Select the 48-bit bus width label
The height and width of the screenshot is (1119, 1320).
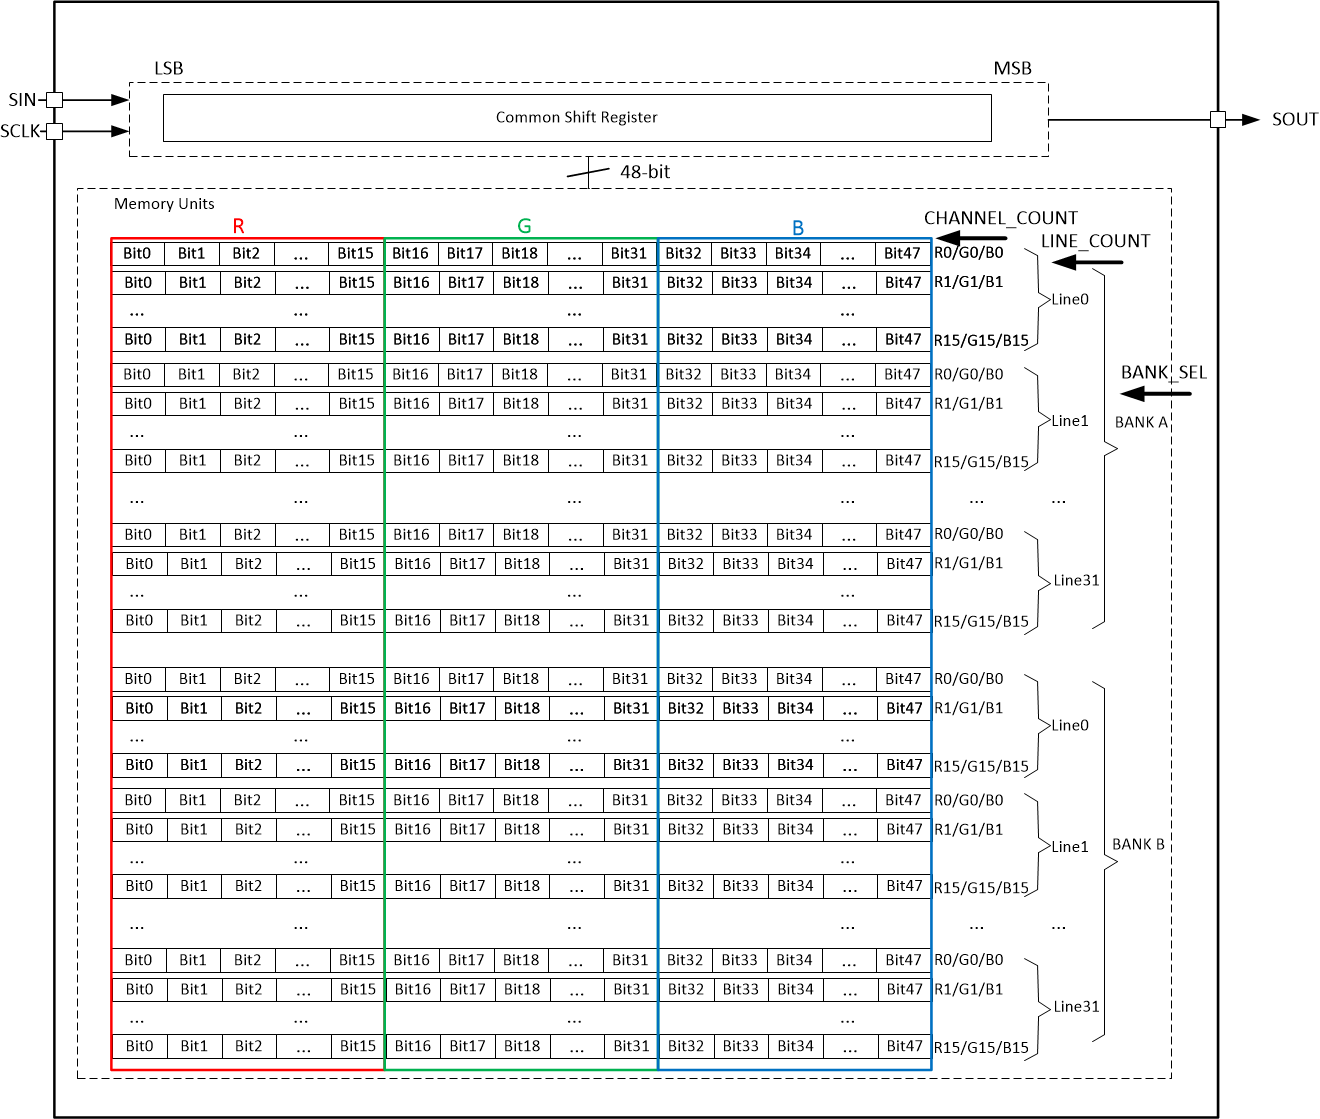point(645,172)
